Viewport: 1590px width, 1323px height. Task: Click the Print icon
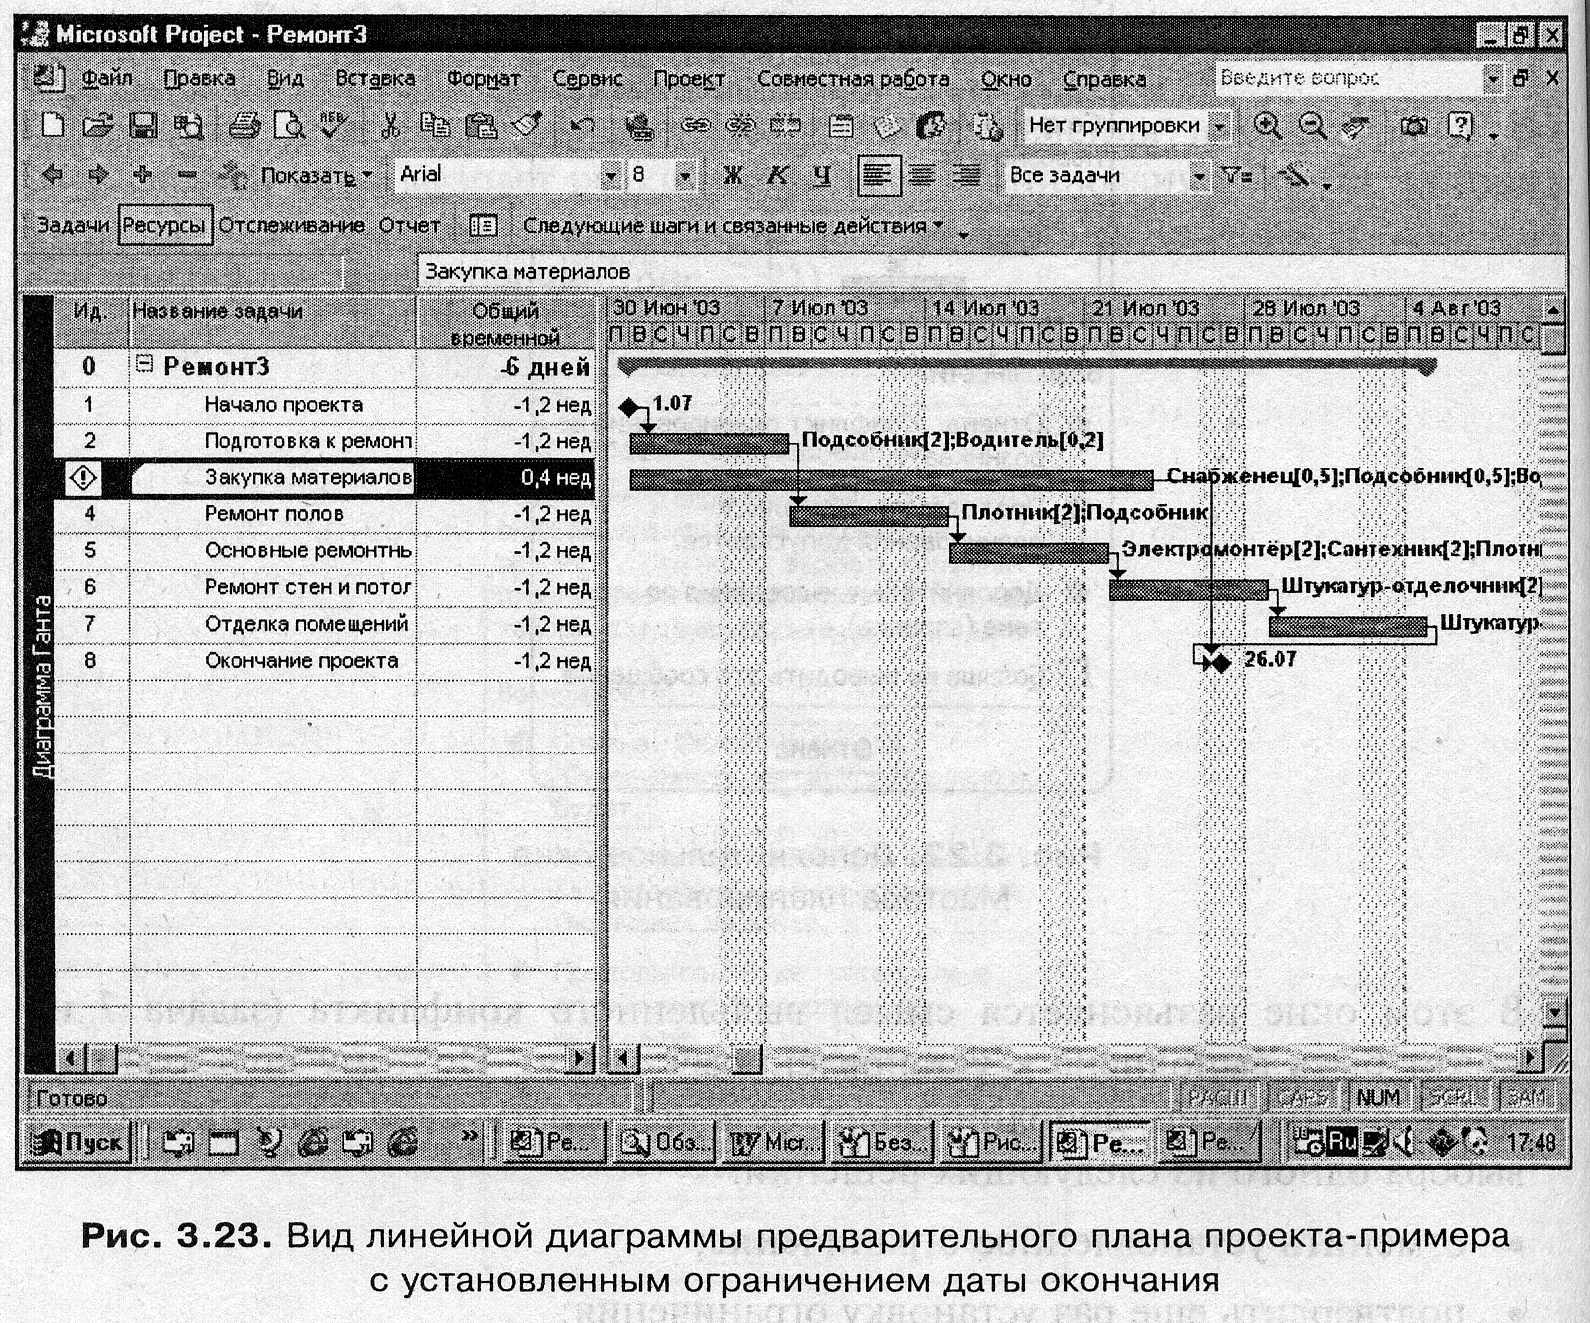(244, 125)
